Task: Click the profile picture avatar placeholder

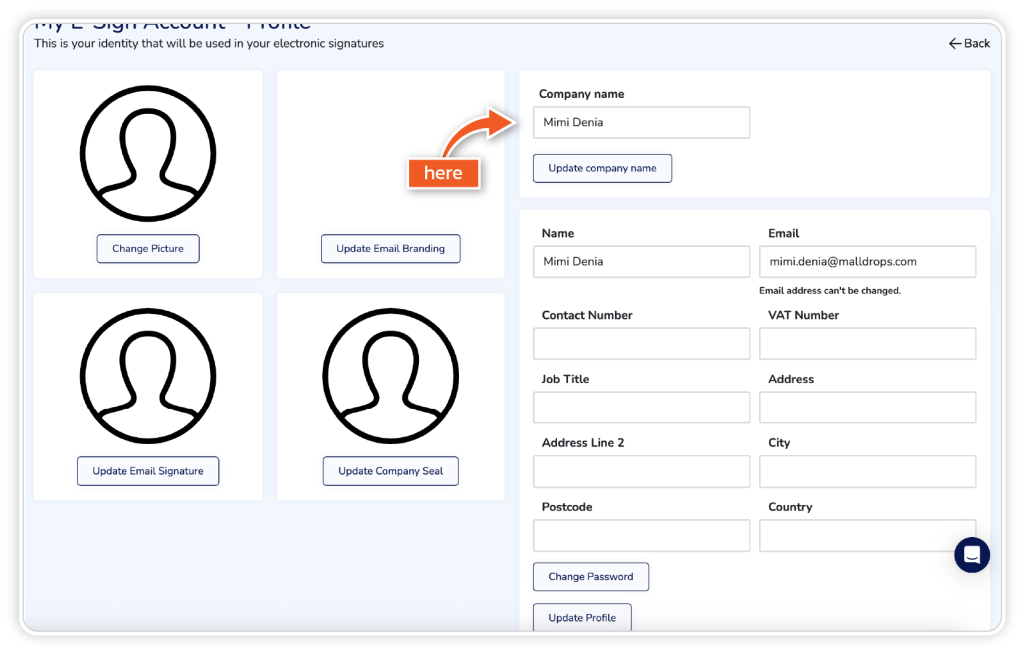Action: coord(148,153)
